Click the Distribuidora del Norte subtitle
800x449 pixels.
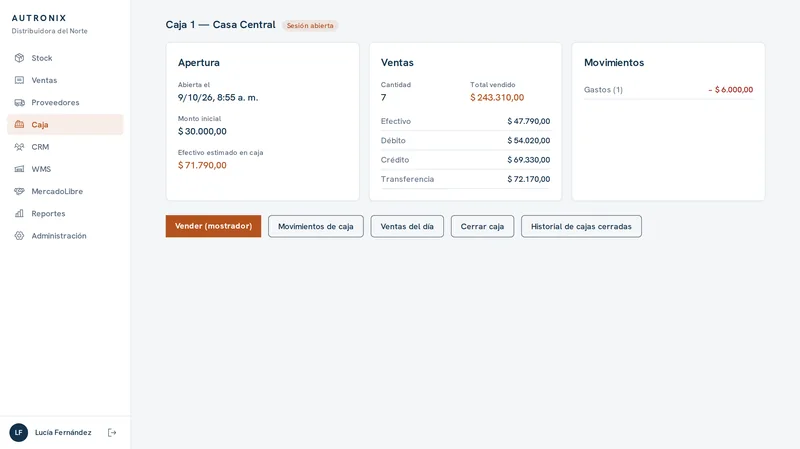tap(49, 31)
